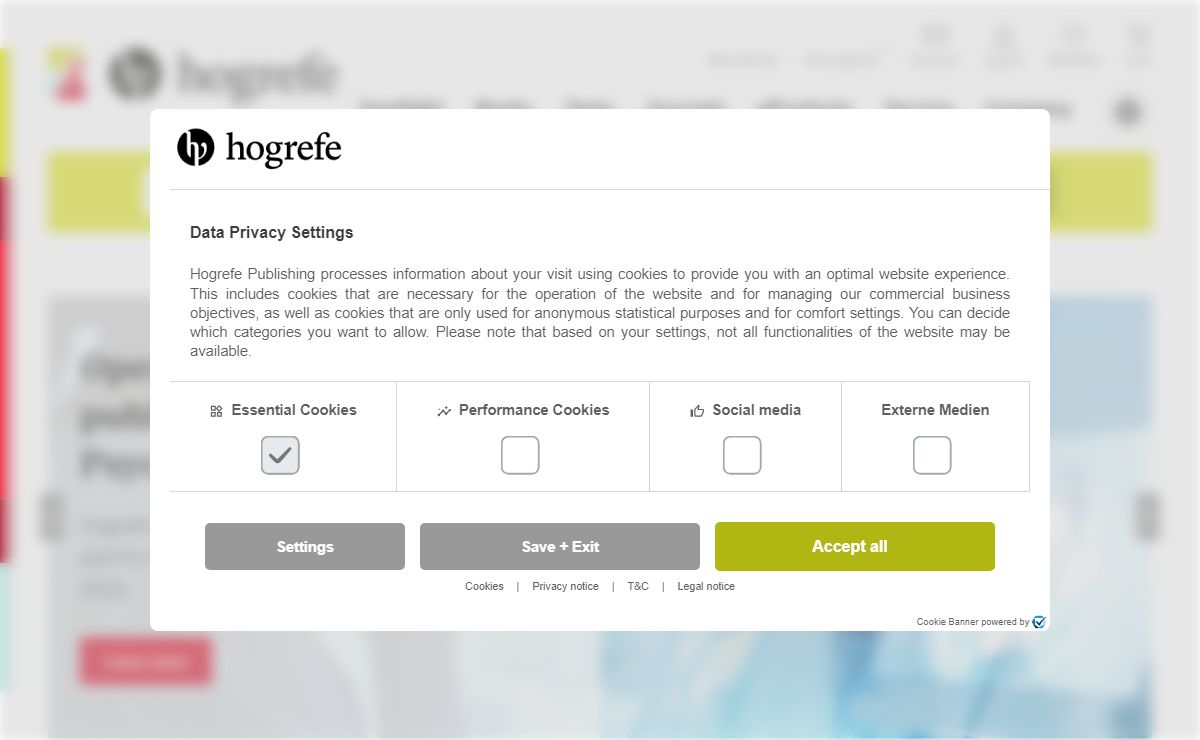Enable the Performance Cookies checkbox
The width and height of the screenshot is (1200, 740).
pyautogui.click(x=520, y=455)
